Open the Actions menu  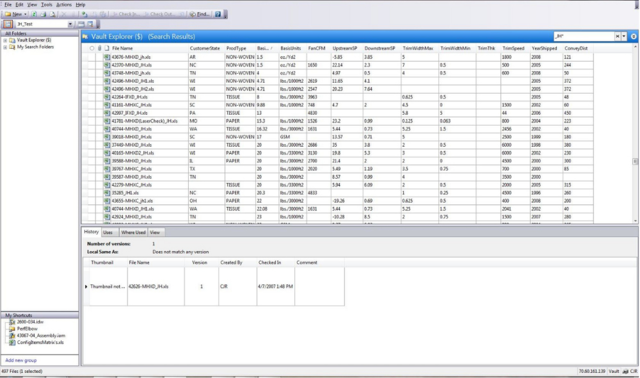click(64, 4)
